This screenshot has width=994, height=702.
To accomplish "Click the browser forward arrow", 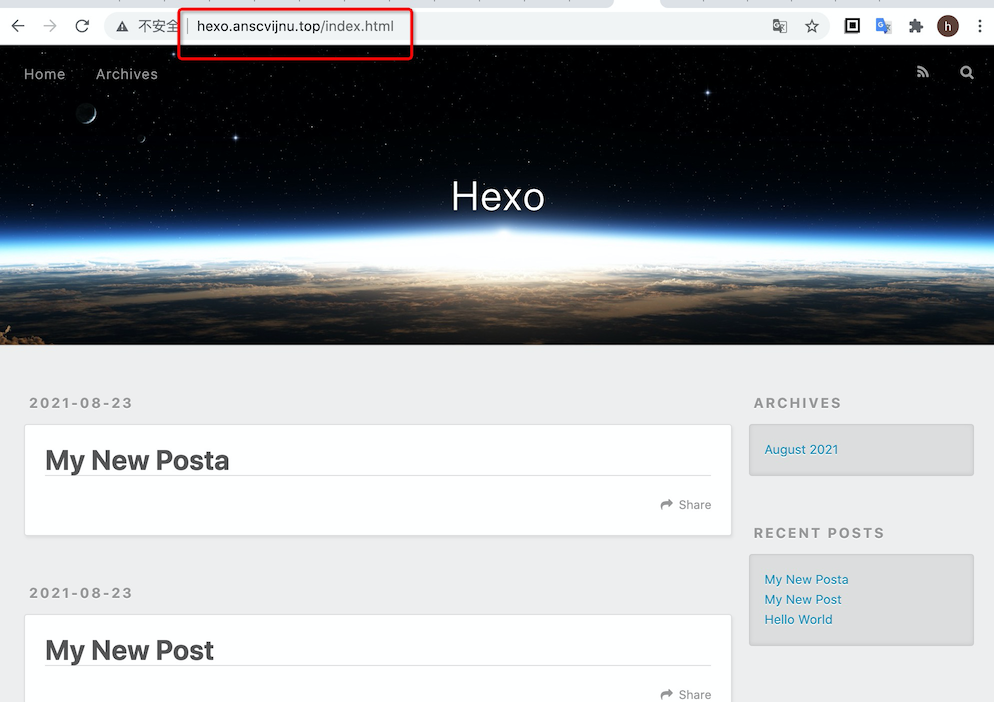I will click(x=50, y=26).
